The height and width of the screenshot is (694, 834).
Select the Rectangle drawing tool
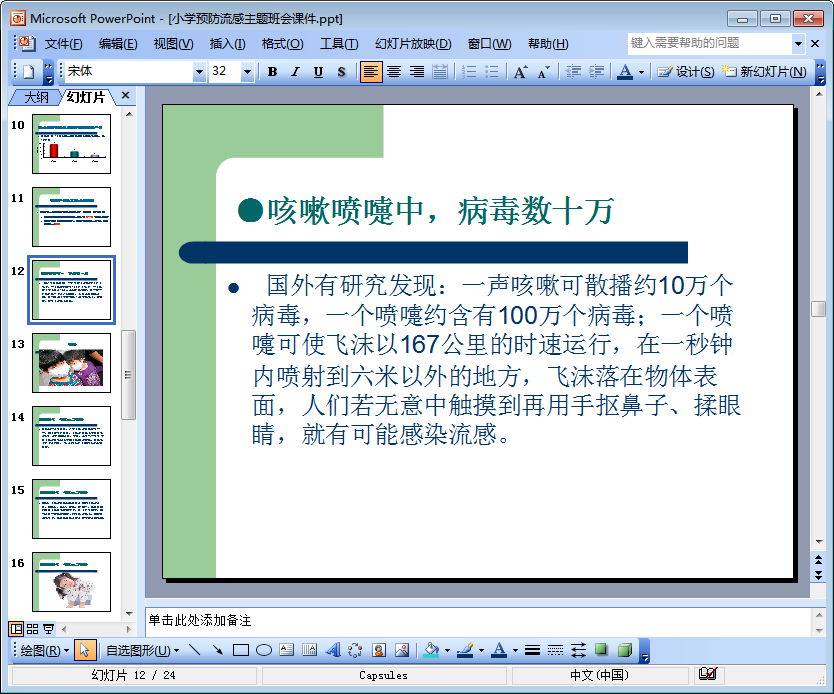click(241, 650)
